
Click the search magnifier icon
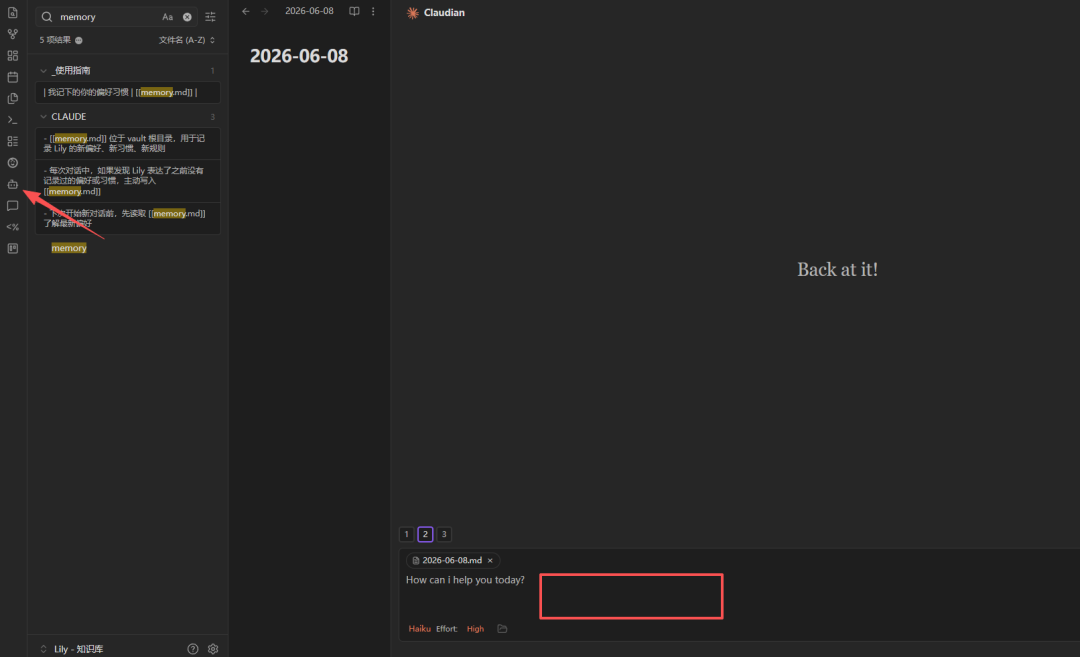[47, 17]
